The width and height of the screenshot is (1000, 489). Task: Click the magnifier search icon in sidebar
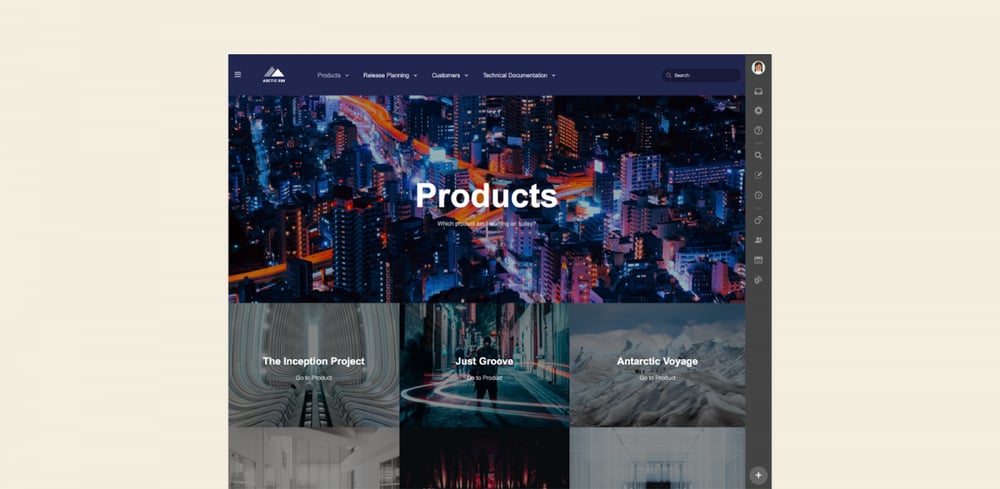758,155
